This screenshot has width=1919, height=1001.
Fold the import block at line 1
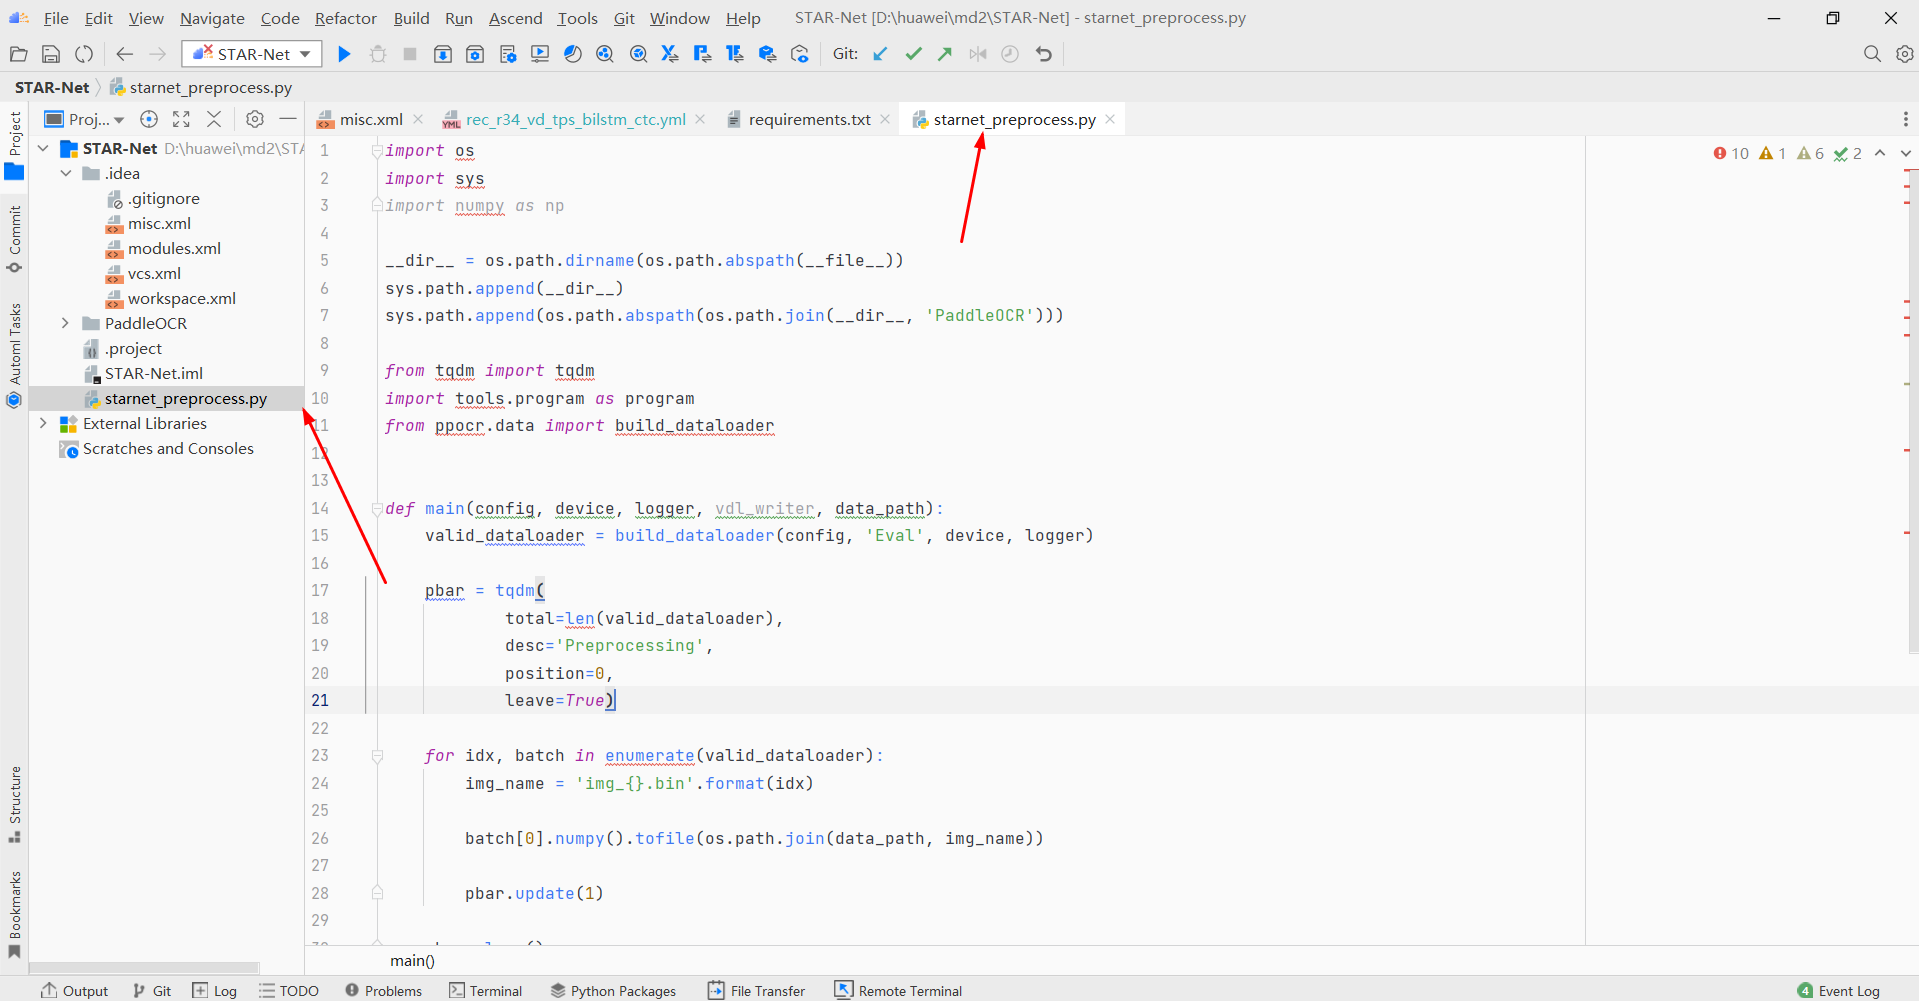point(377,150)
